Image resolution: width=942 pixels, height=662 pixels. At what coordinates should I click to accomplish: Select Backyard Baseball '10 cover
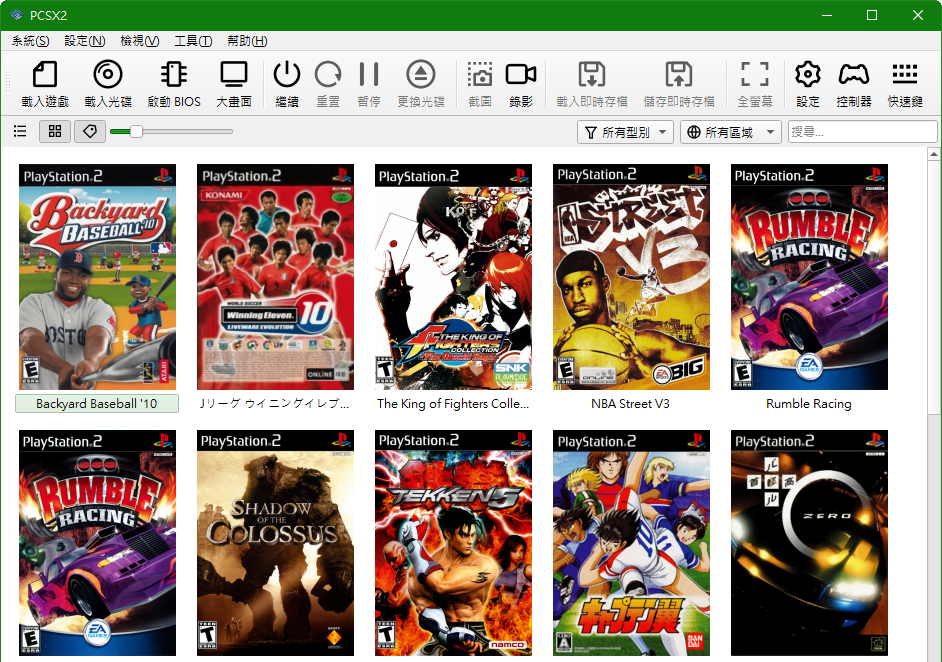pyautogui.click(x=97, y=277)
